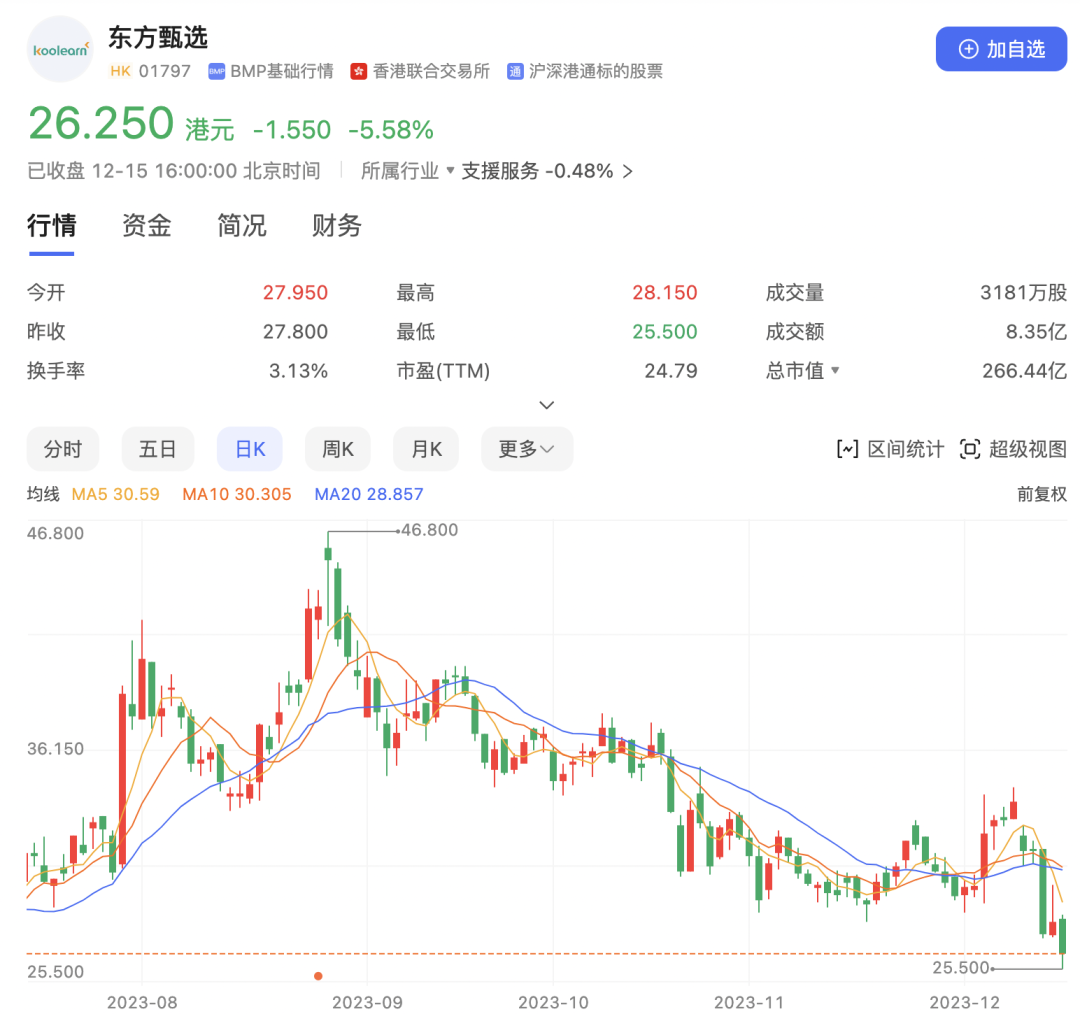
Task: Click chevron next to 支援服务 -0.48%
Action: pyautogui.click(x=627, y=171)
